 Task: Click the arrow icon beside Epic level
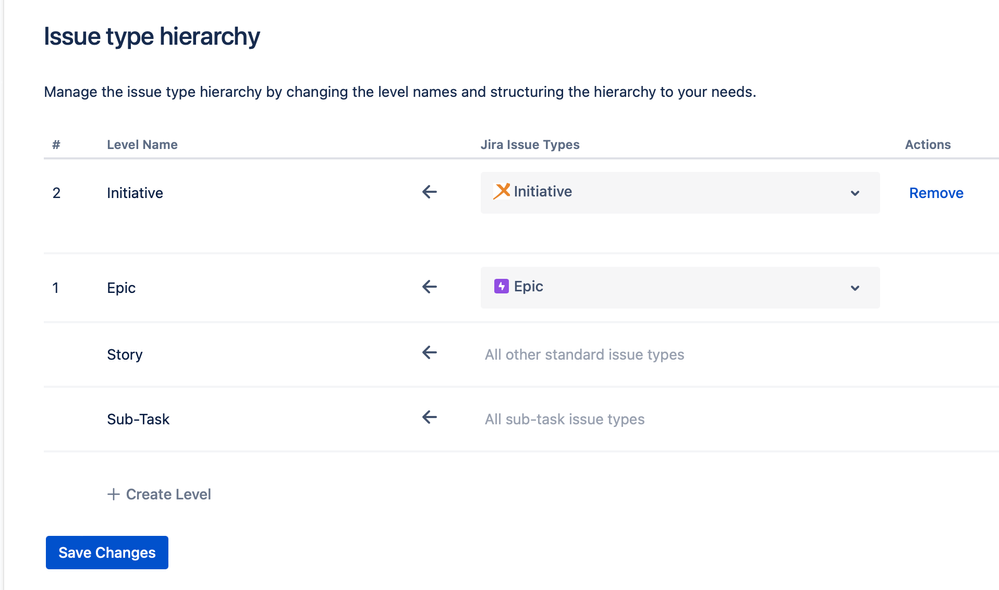429,287
